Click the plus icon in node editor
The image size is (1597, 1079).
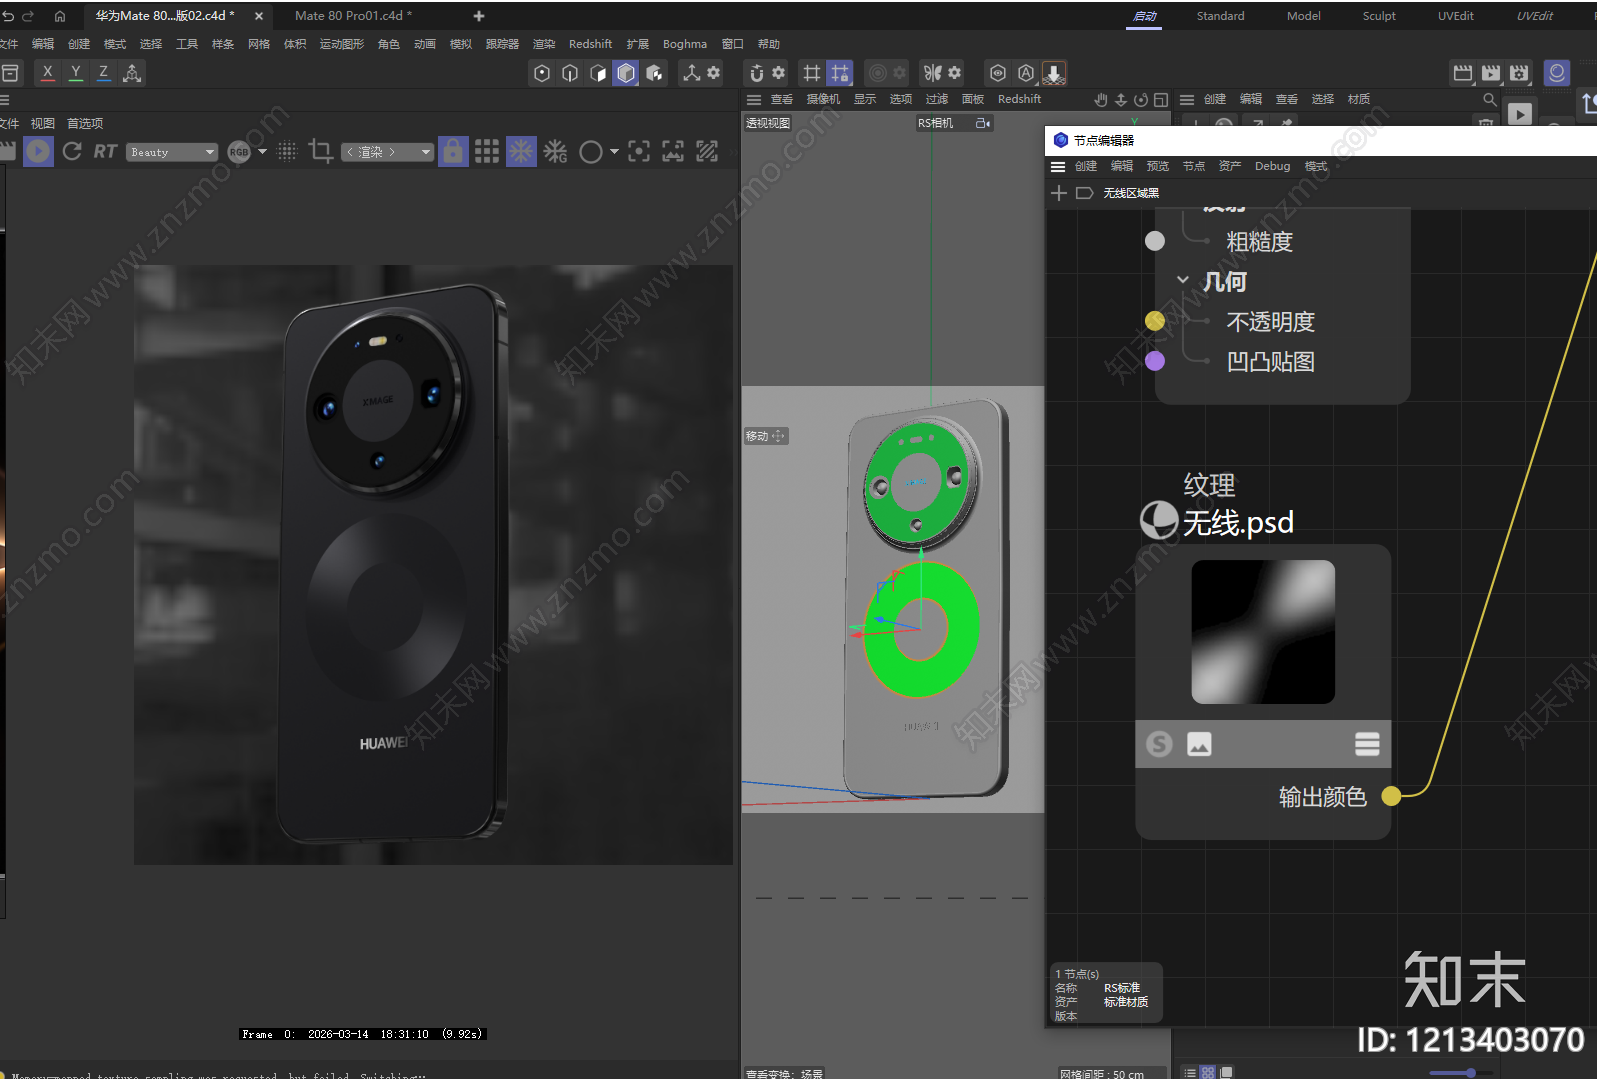1059,193
